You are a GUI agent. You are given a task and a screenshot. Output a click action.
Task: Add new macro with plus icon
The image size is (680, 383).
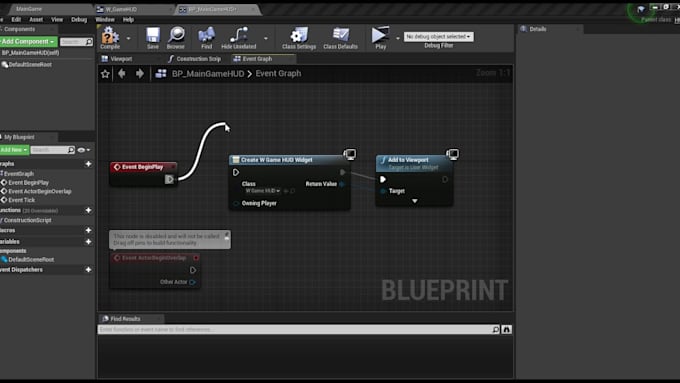(x=88, y=230)
